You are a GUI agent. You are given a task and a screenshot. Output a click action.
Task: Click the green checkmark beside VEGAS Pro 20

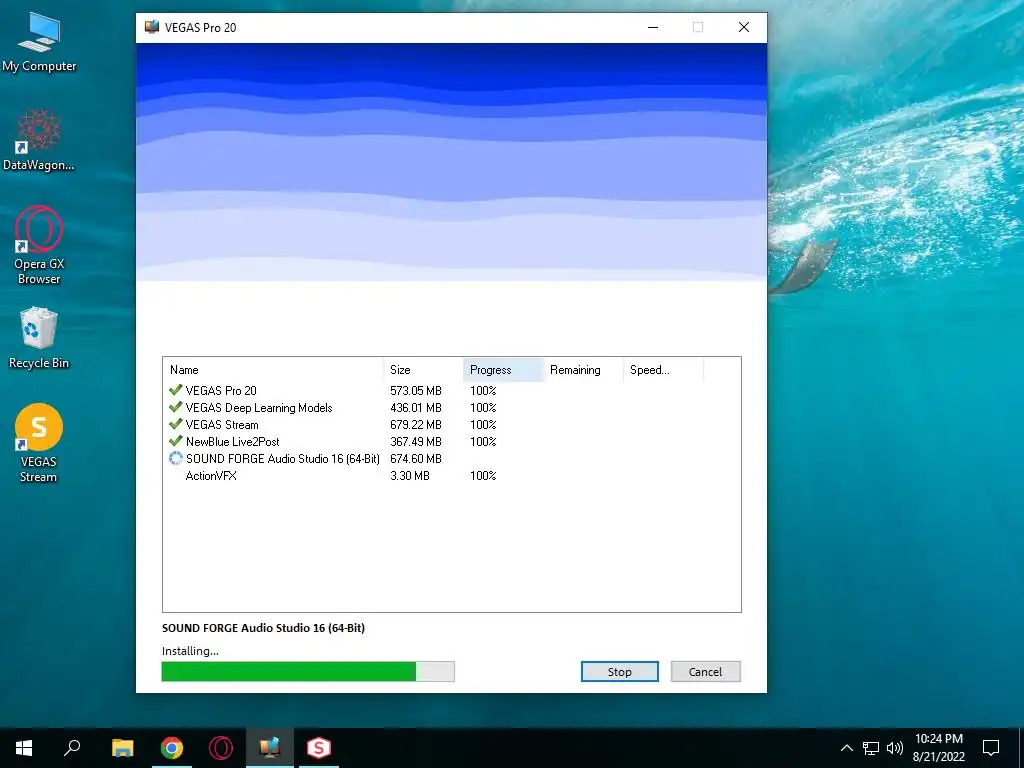click(x=175, y=390)
